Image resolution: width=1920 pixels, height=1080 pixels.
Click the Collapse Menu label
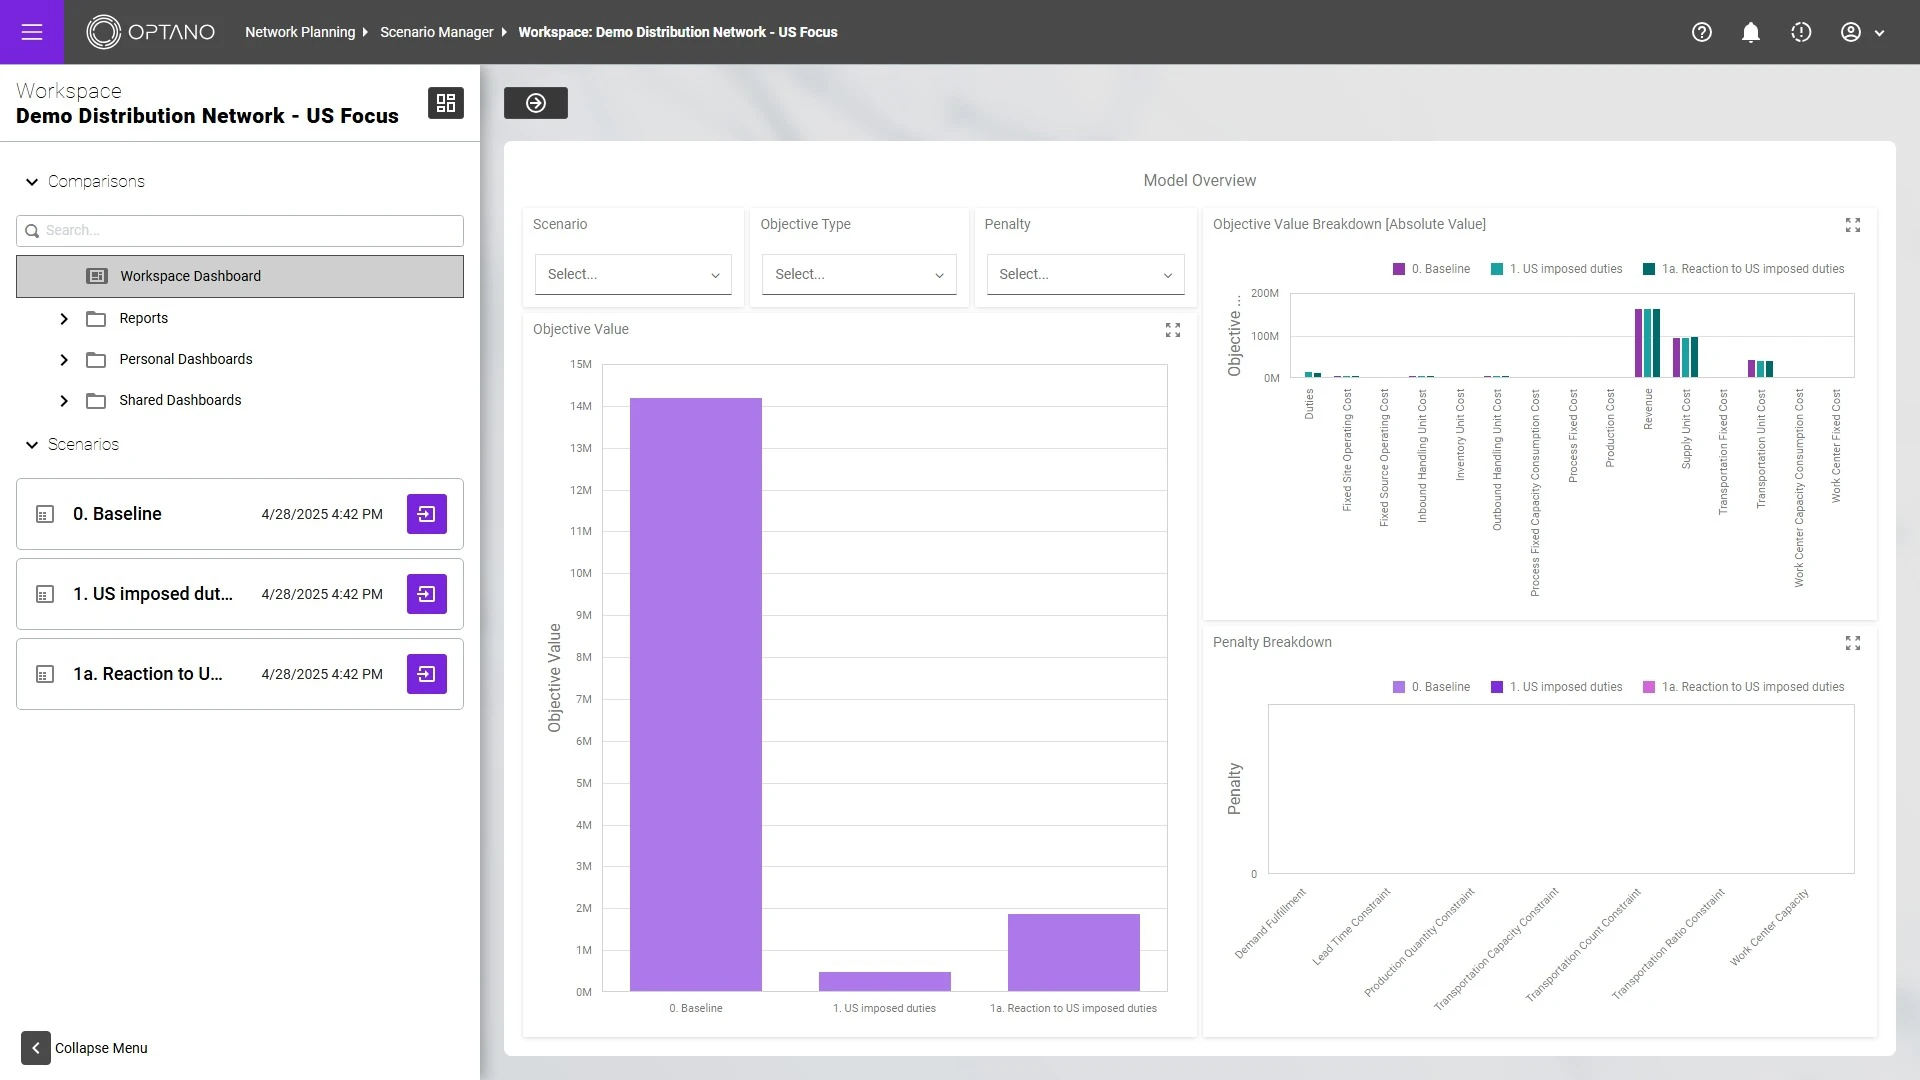click(101, 1048)
